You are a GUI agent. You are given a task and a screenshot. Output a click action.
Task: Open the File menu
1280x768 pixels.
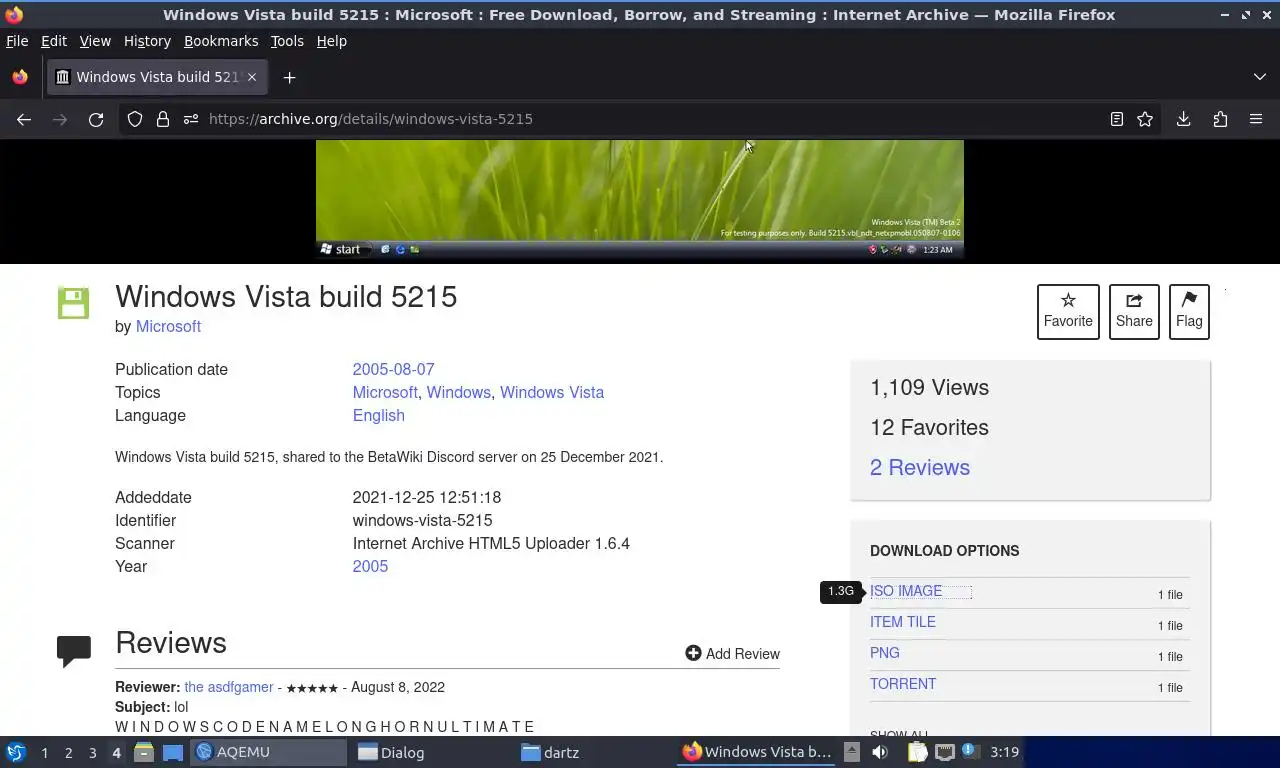click(x=17, y=41)
